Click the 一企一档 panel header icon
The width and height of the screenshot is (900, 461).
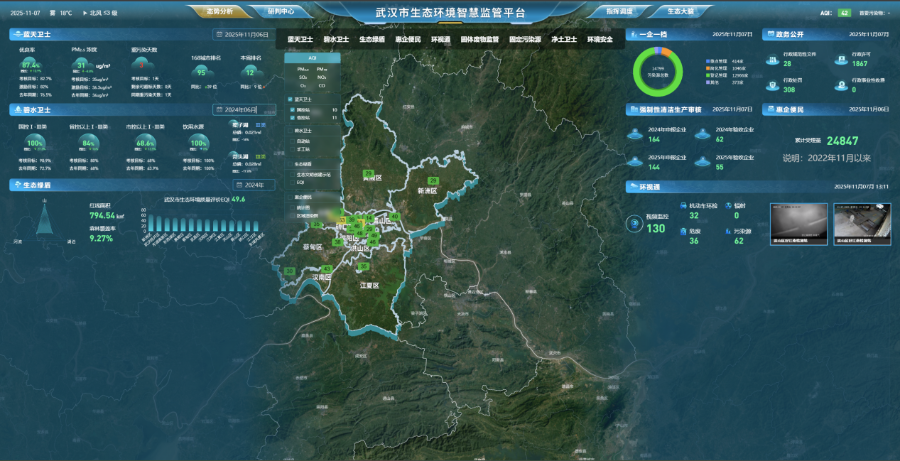click(x=632, y=35)
